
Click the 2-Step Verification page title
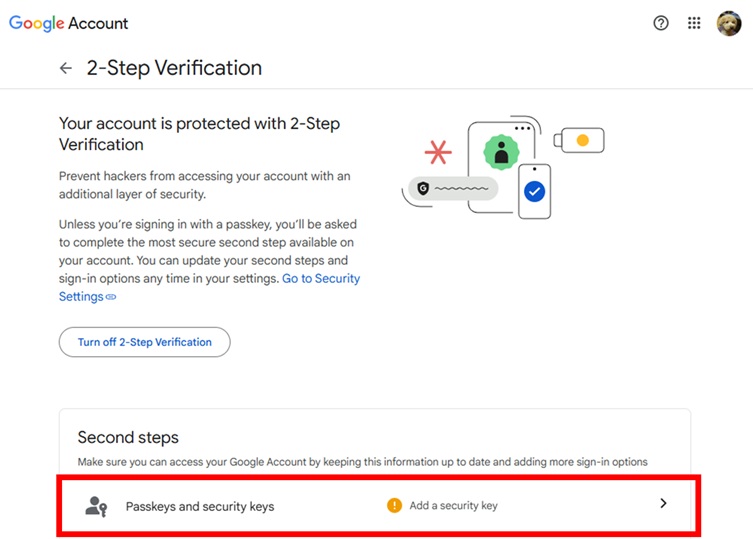[x=174, y=68]
